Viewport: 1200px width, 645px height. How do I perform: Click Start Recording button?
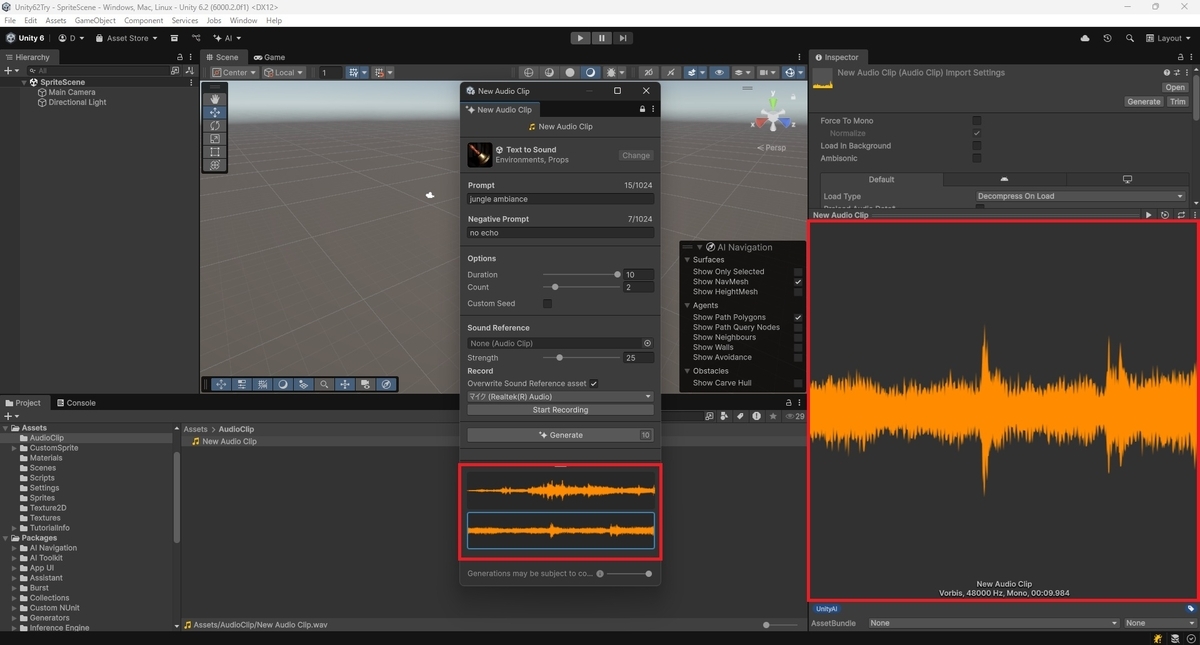(560, 410)
